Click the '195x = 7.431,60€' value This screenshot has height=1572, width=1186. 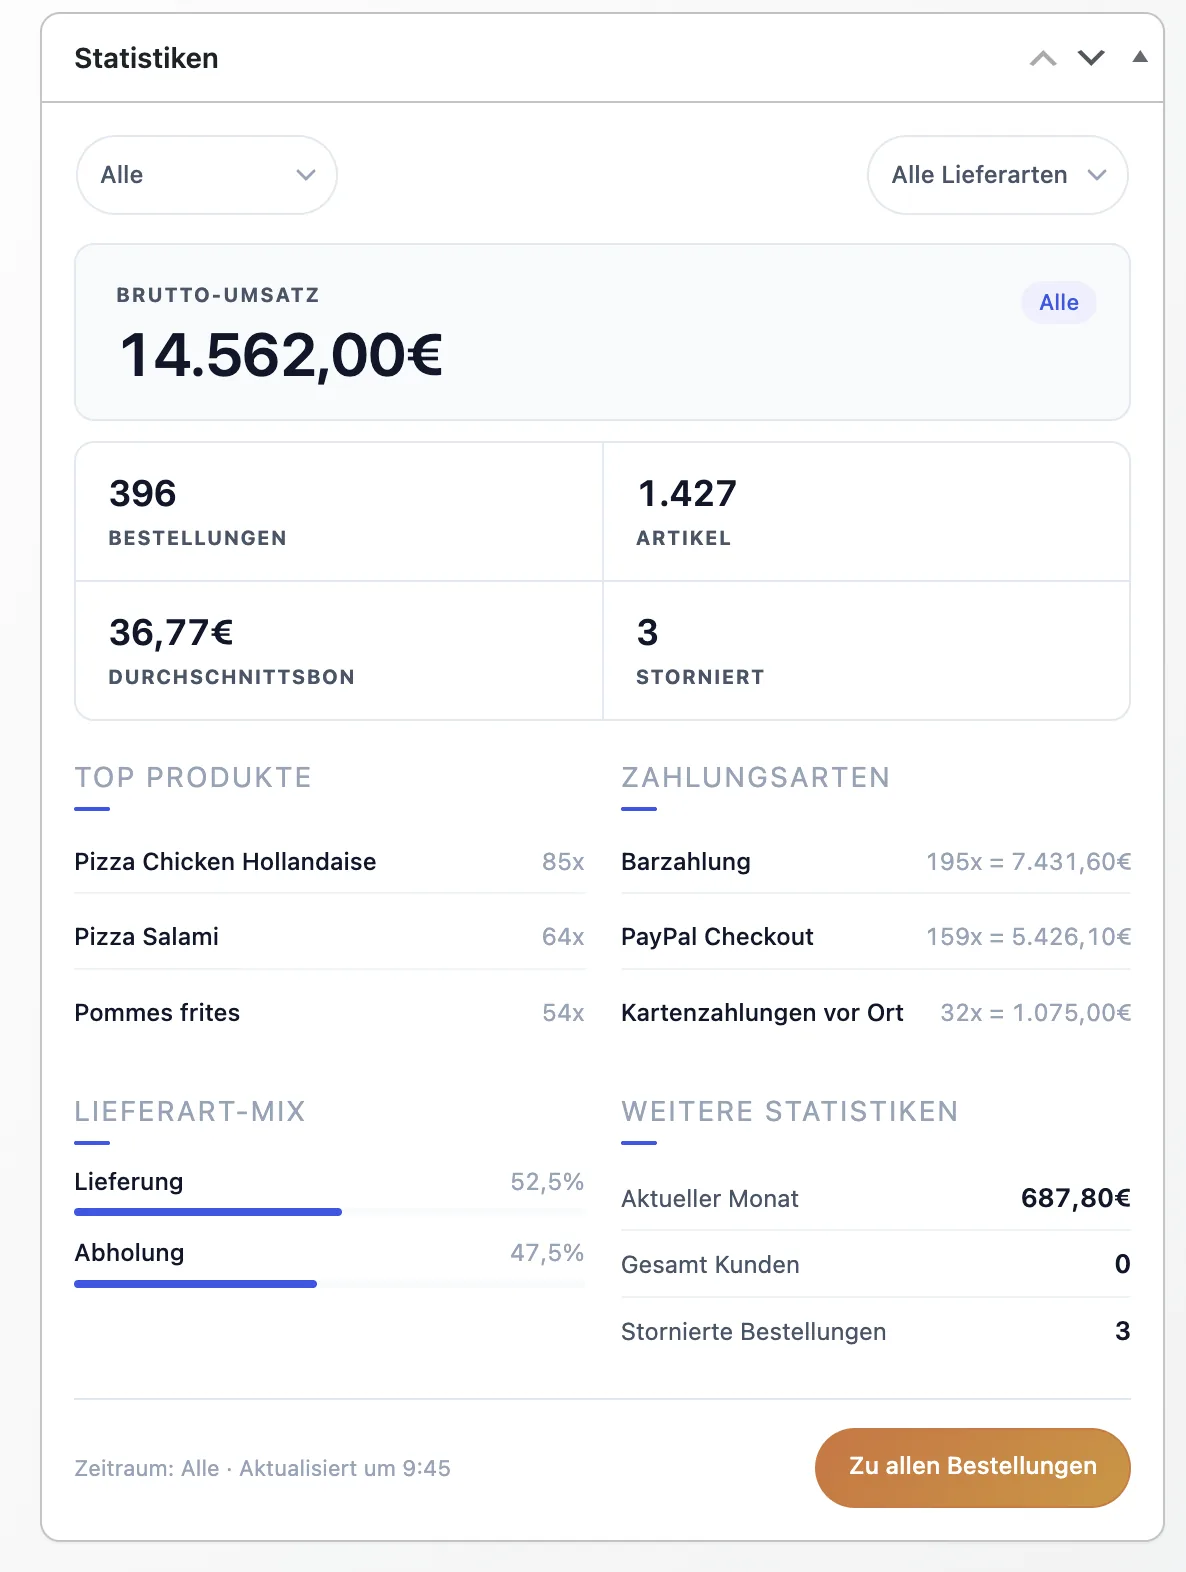[1028, 862]
